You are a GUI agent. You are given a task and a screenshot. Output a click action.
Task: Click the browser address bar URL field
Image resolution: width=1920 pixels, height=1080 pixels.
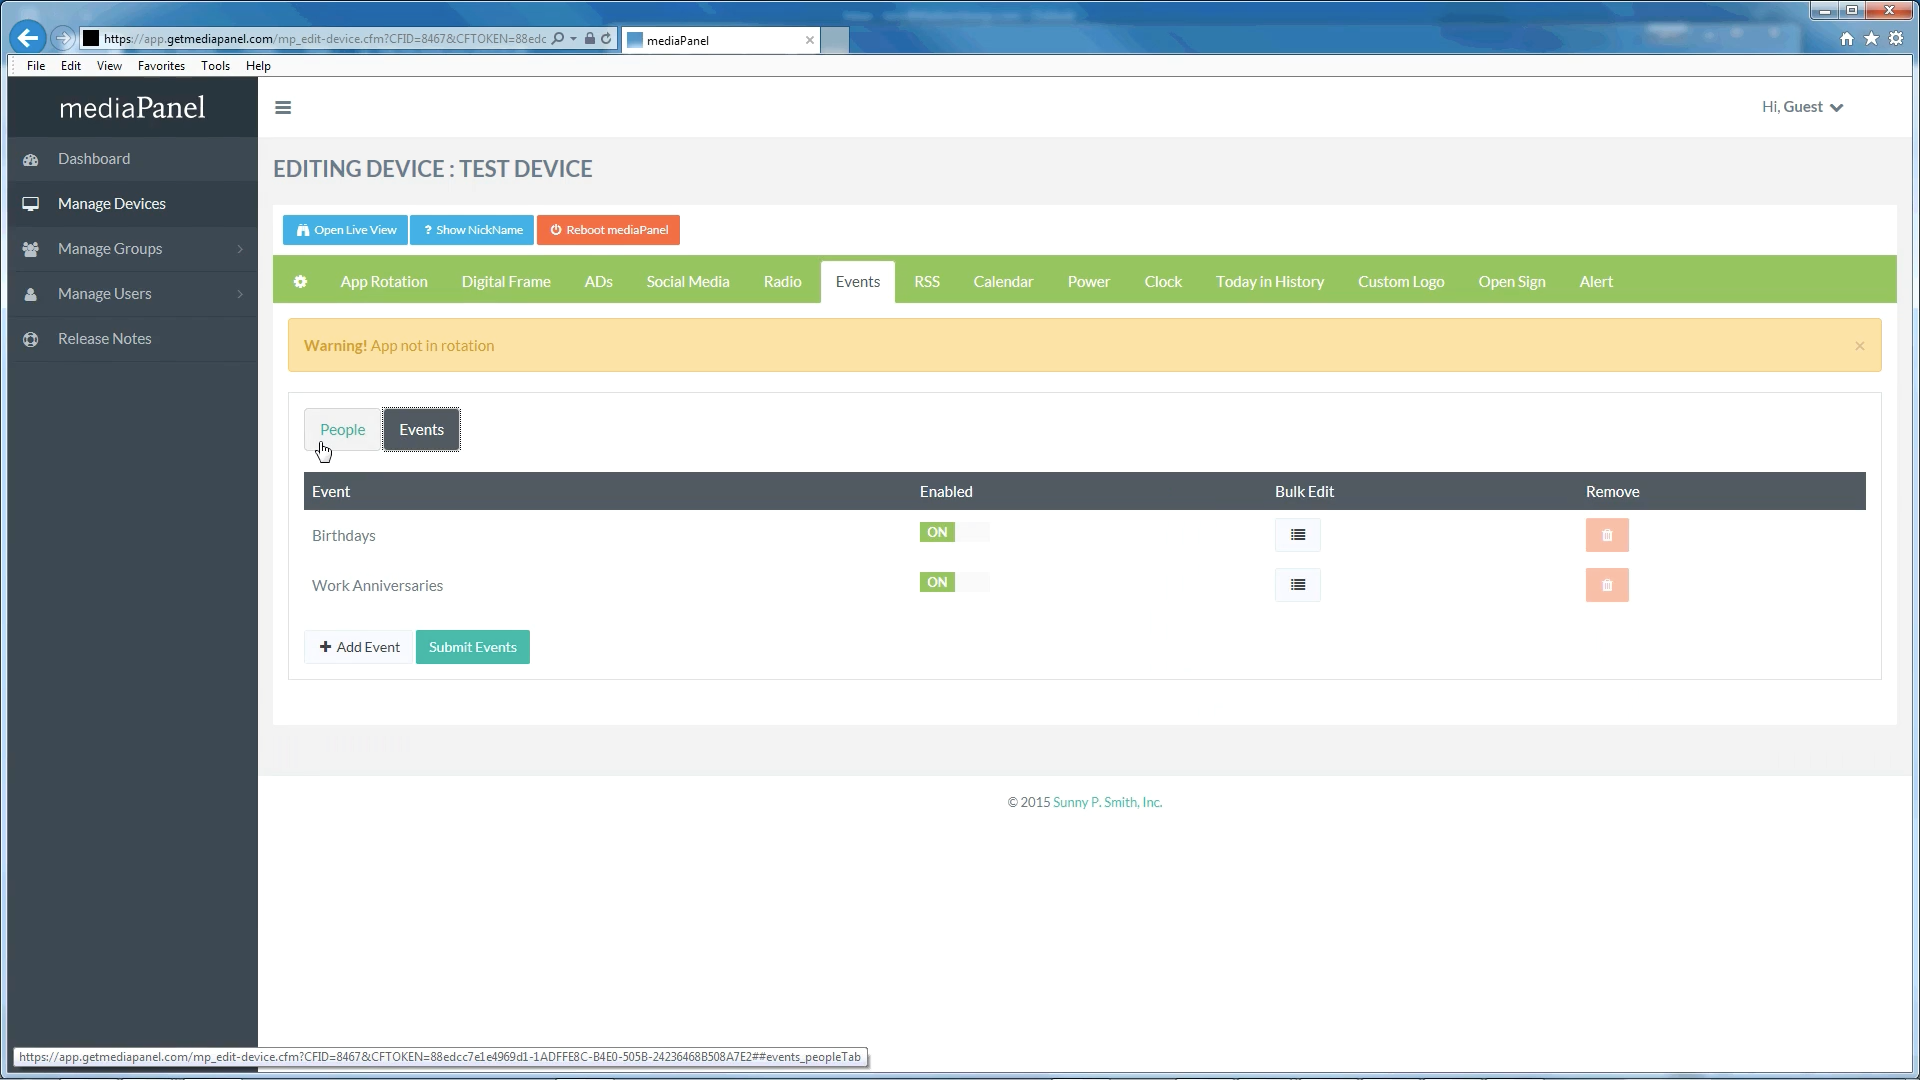click(325, 39)
